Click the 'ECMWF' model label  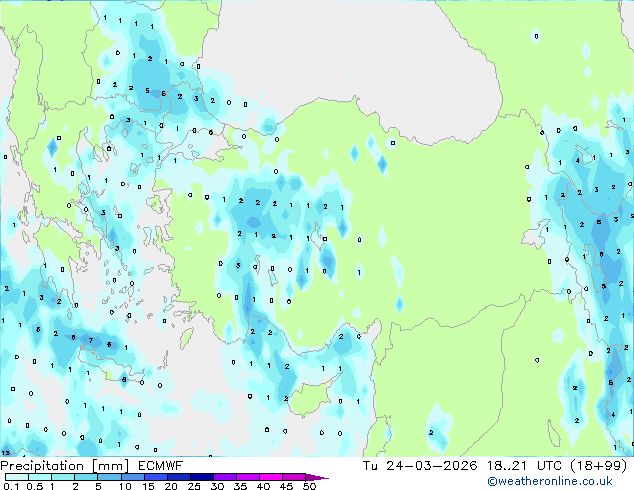pyautogui.click(x=161, y=466)
